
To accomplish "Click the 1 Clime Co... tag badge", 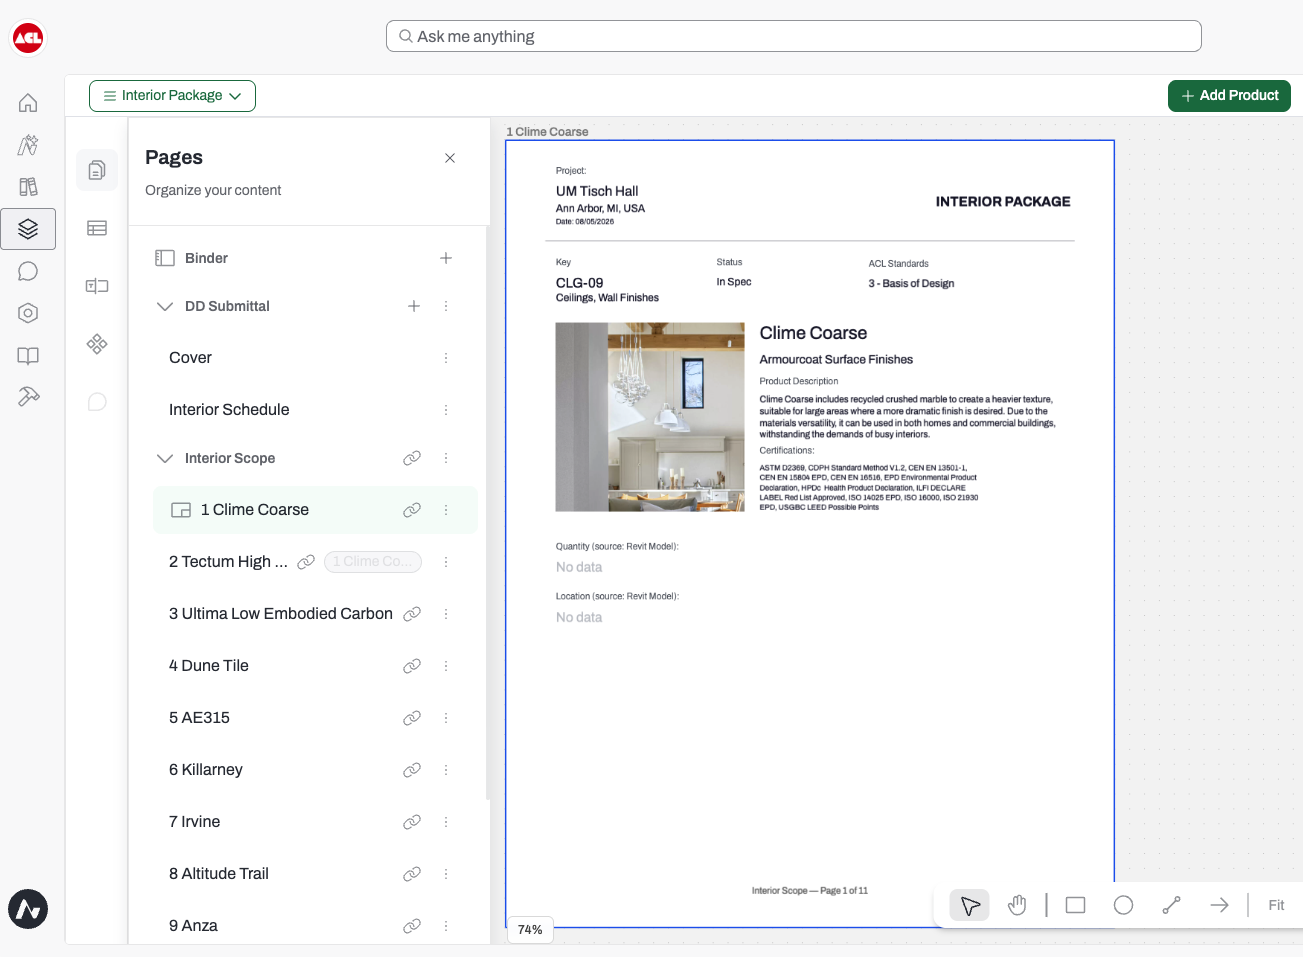I will pos(373,562).
